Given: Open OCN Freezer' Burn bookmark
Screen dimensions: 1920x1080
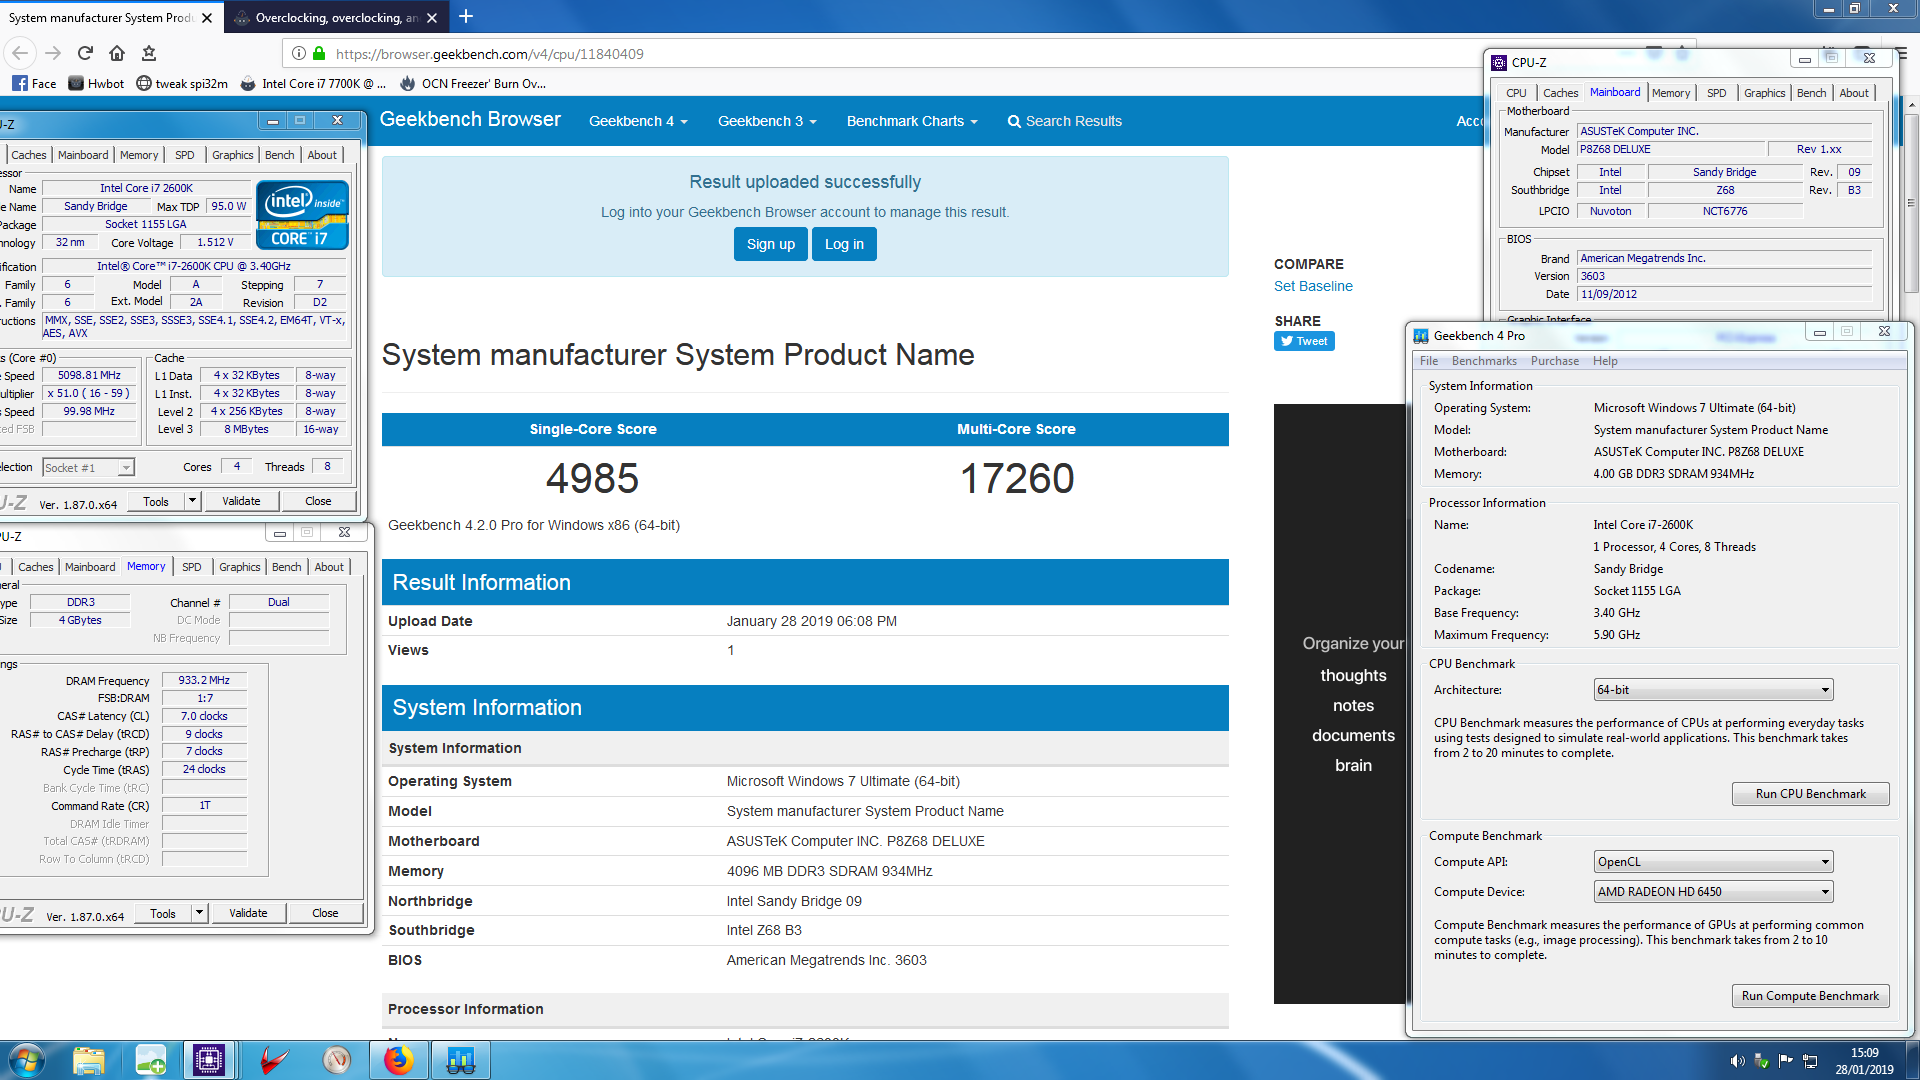Looking at the screenshot, I should point(473,84).
